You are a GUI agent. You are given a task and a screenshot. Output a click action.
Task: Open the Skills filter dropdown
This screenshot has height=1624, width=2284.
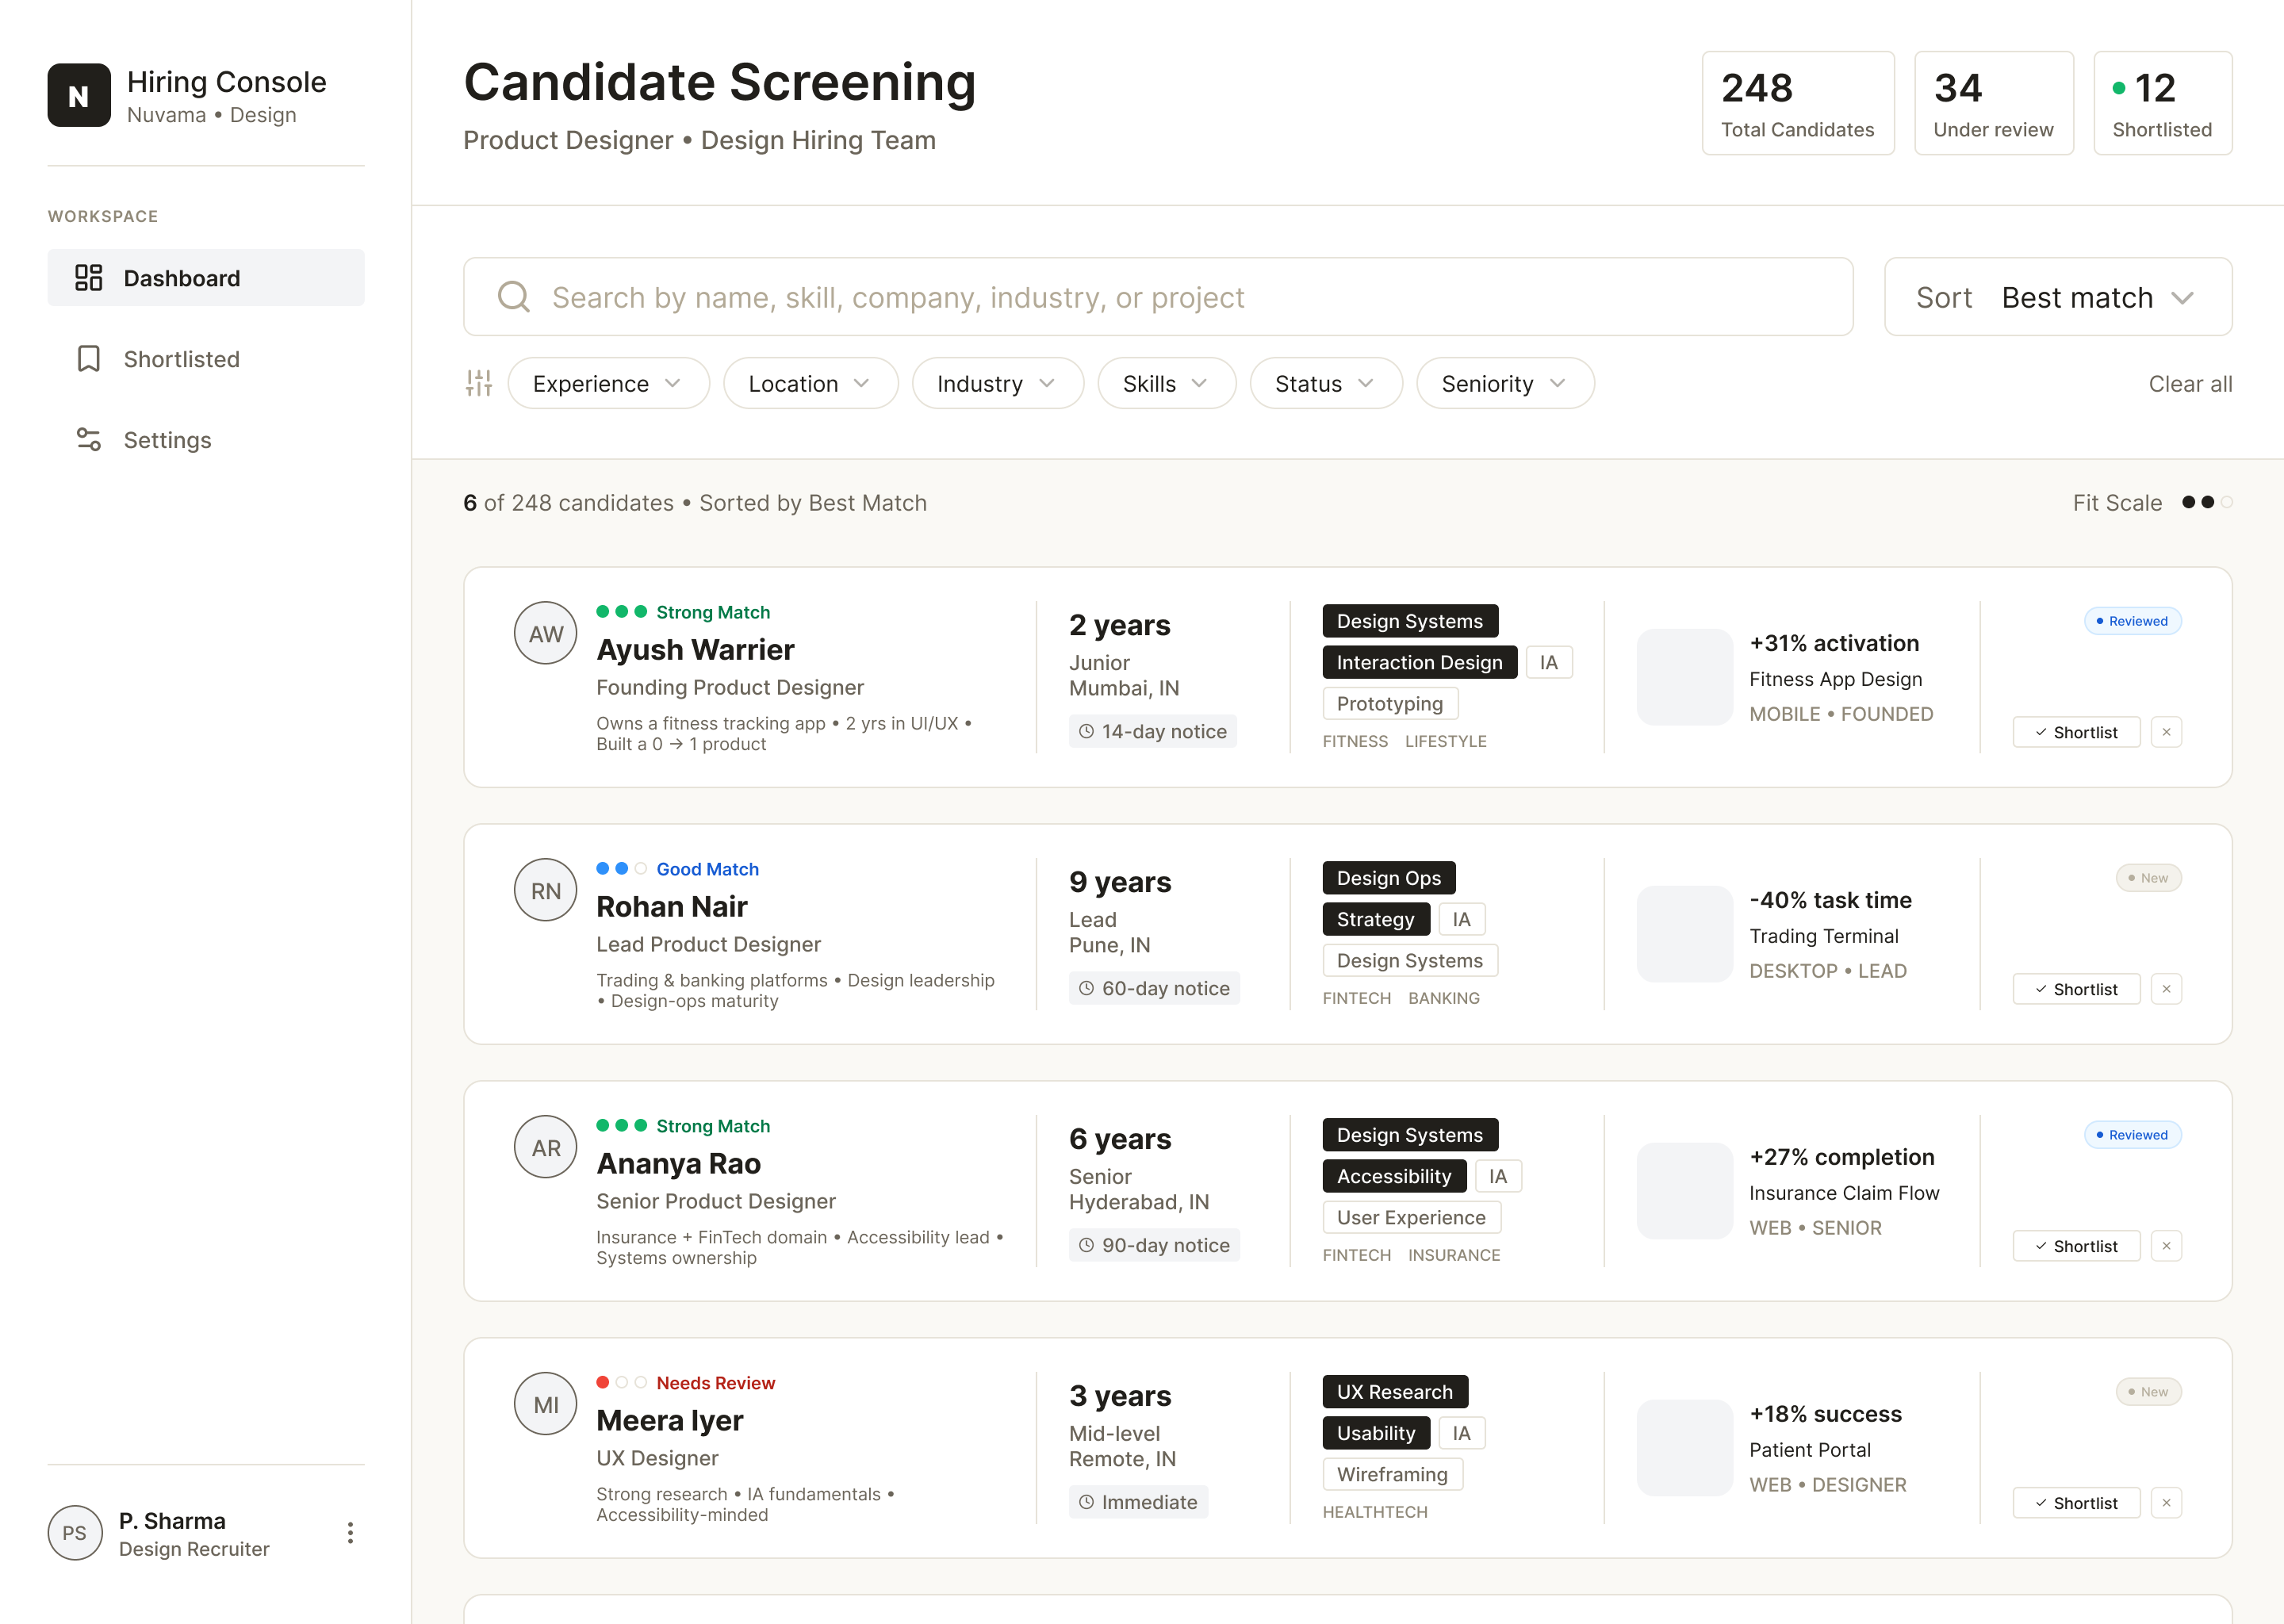pos(1166,383)
